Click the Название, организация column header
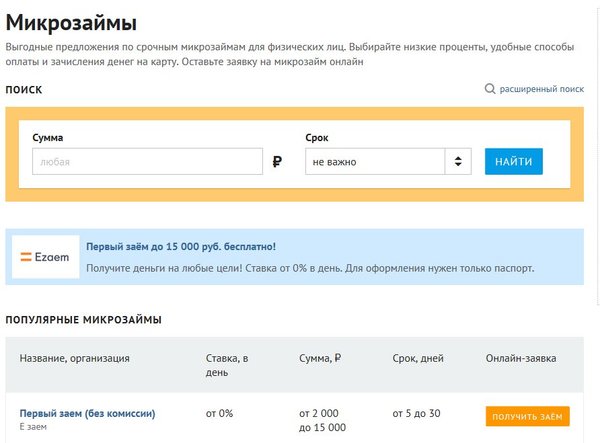The height and width of the screenshot is (443, 600). [x=75, y=358]
